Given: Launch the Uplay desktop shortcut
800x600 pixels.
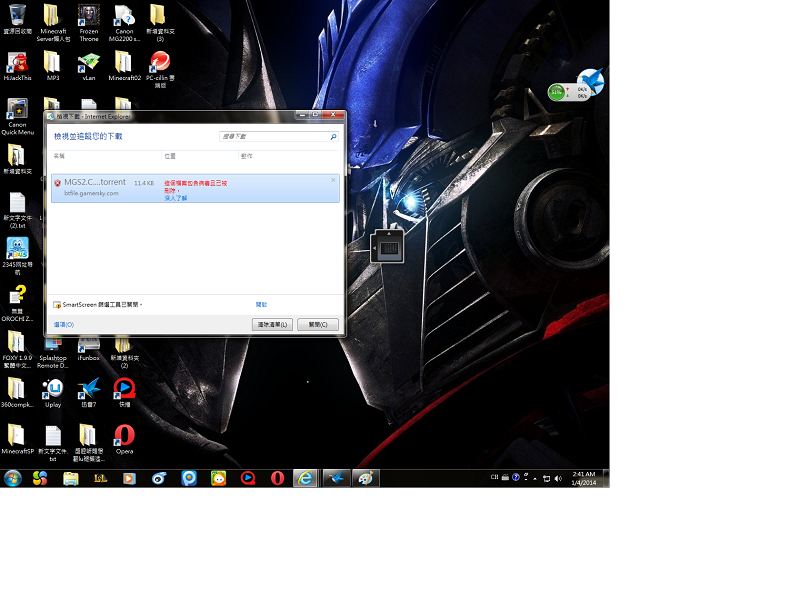Looking at the screenshot, I should pos(53,392).
